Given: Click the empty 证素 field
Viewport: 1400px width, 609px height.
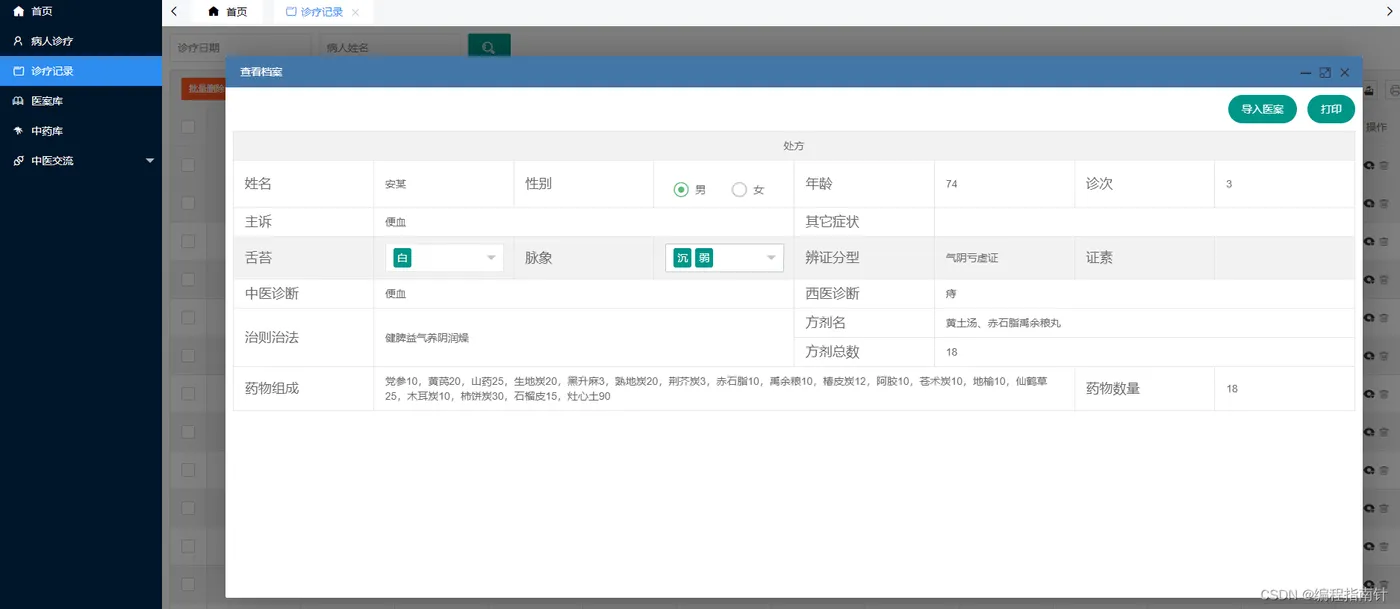Looking at the screenshot, I should tap(1284, 258).
